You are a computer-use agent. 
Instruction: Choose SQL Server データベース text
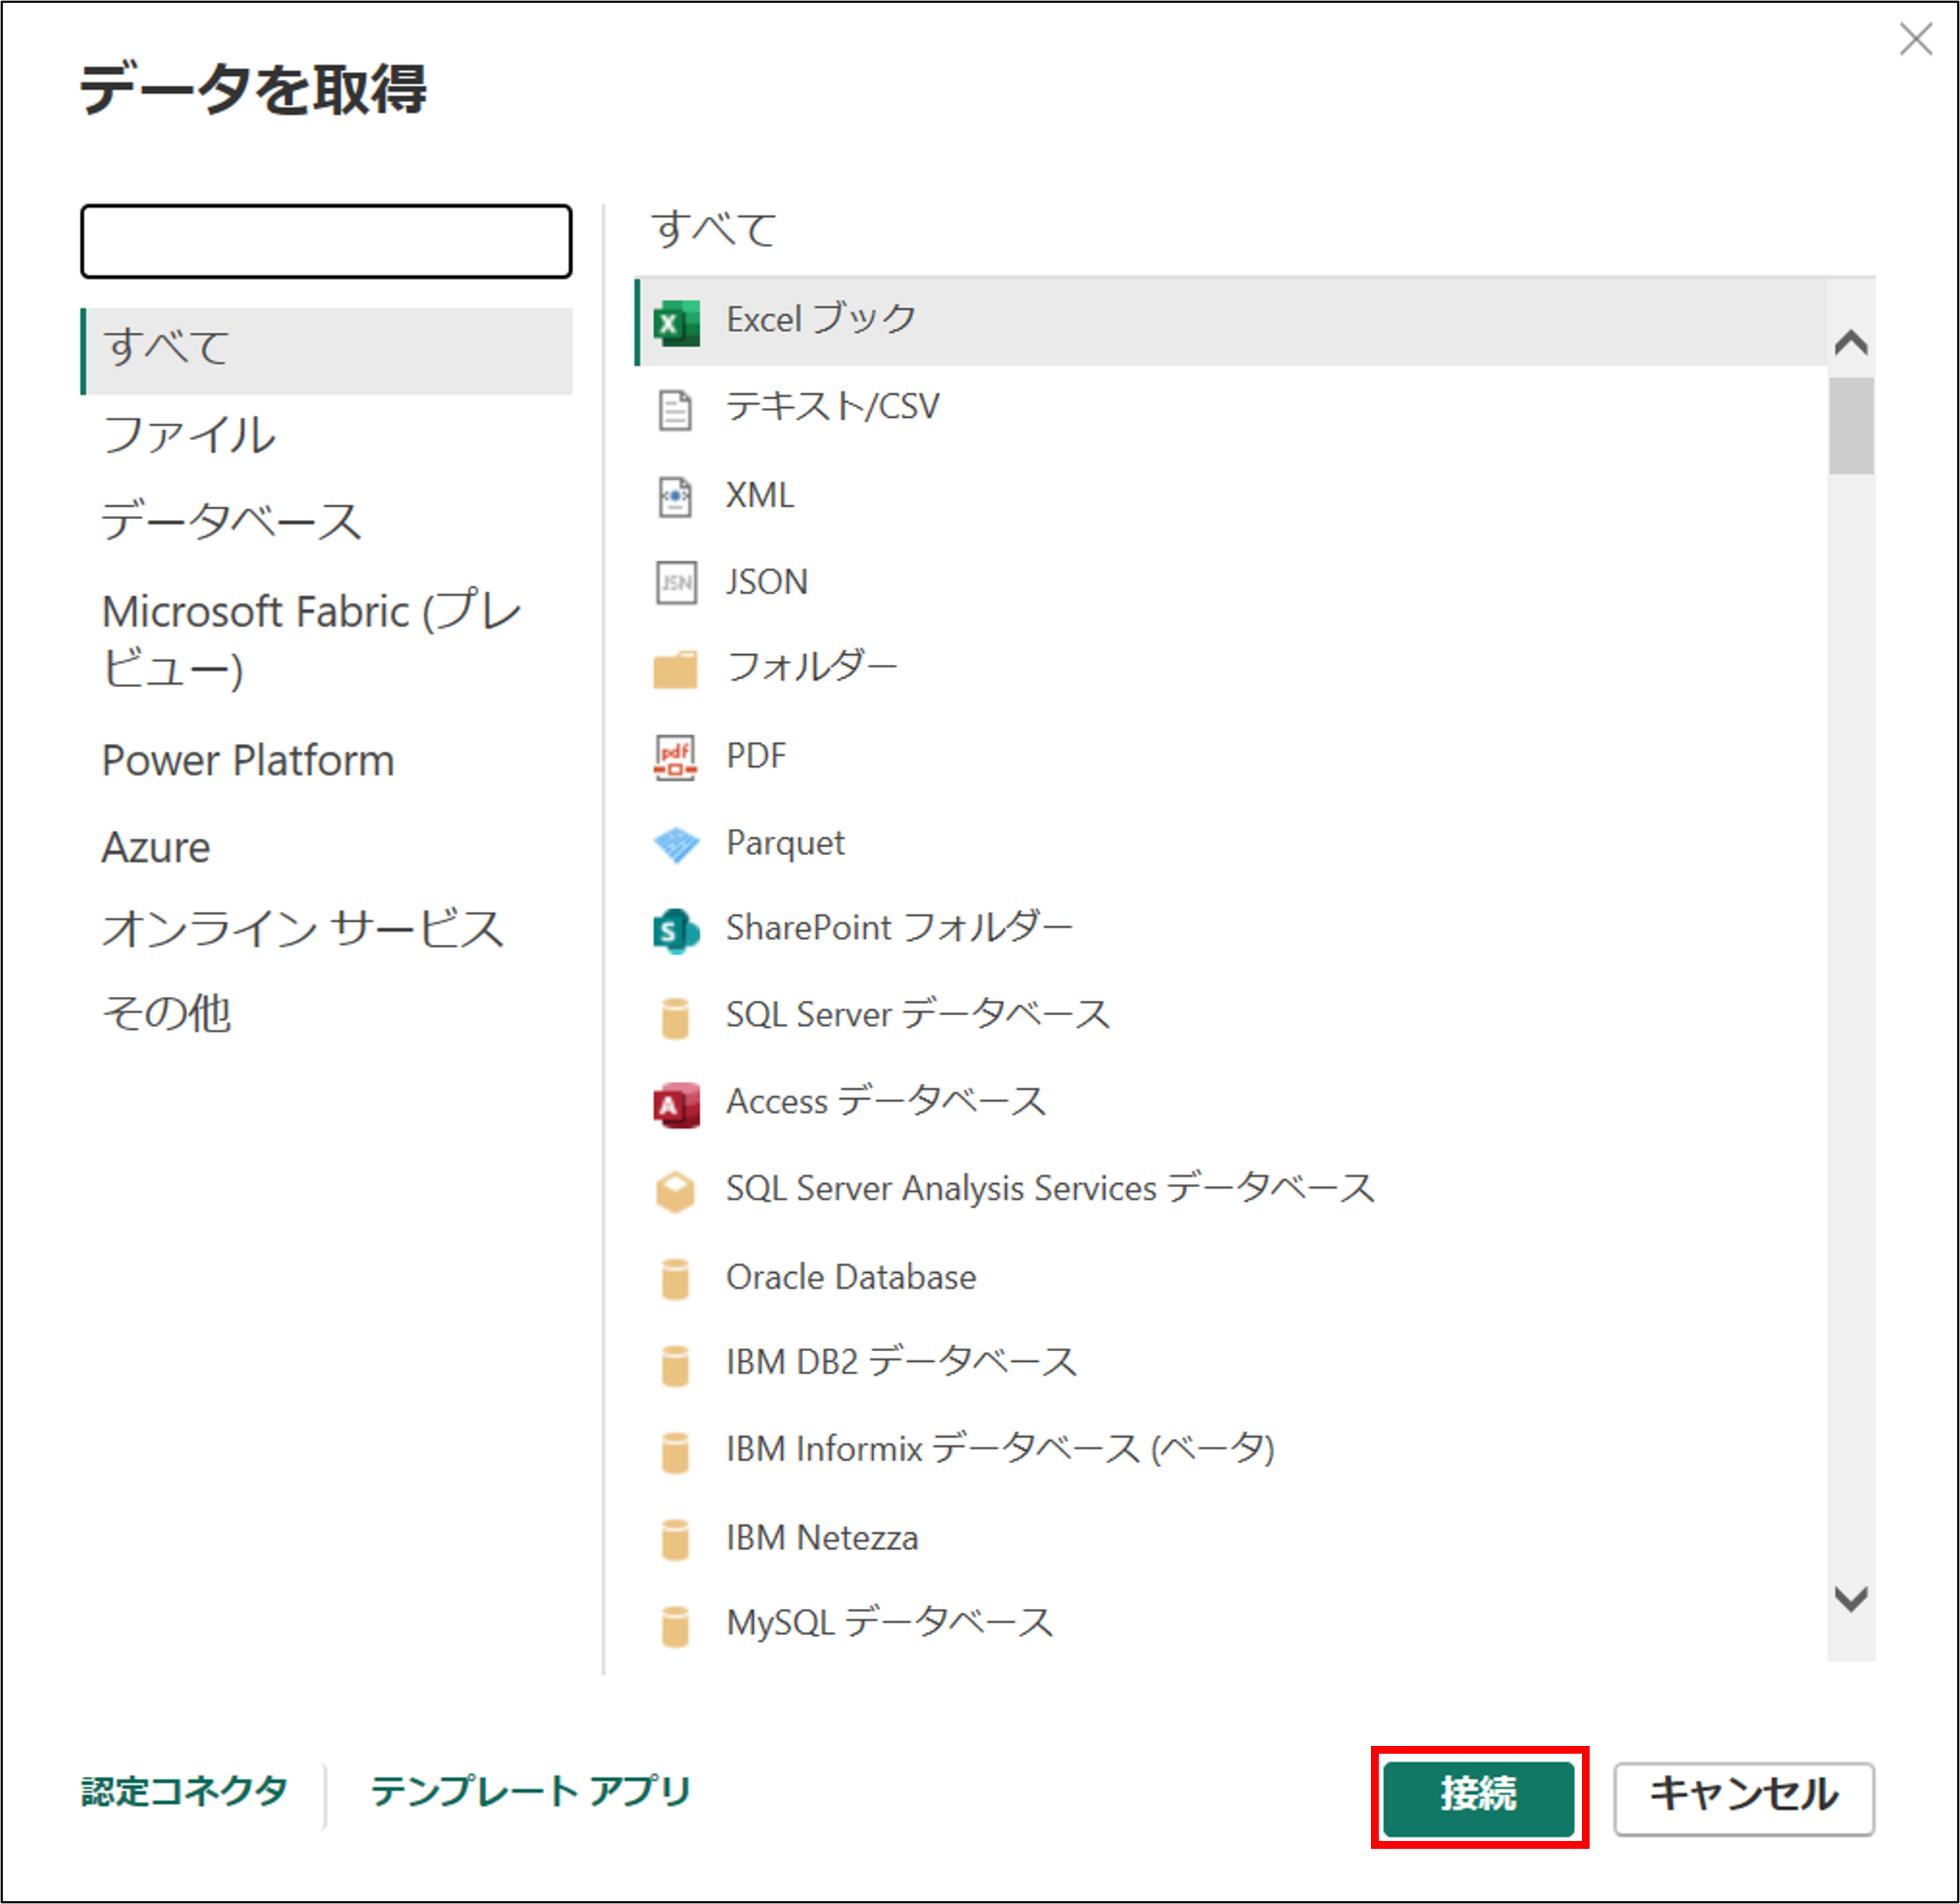pos(918,1014)
